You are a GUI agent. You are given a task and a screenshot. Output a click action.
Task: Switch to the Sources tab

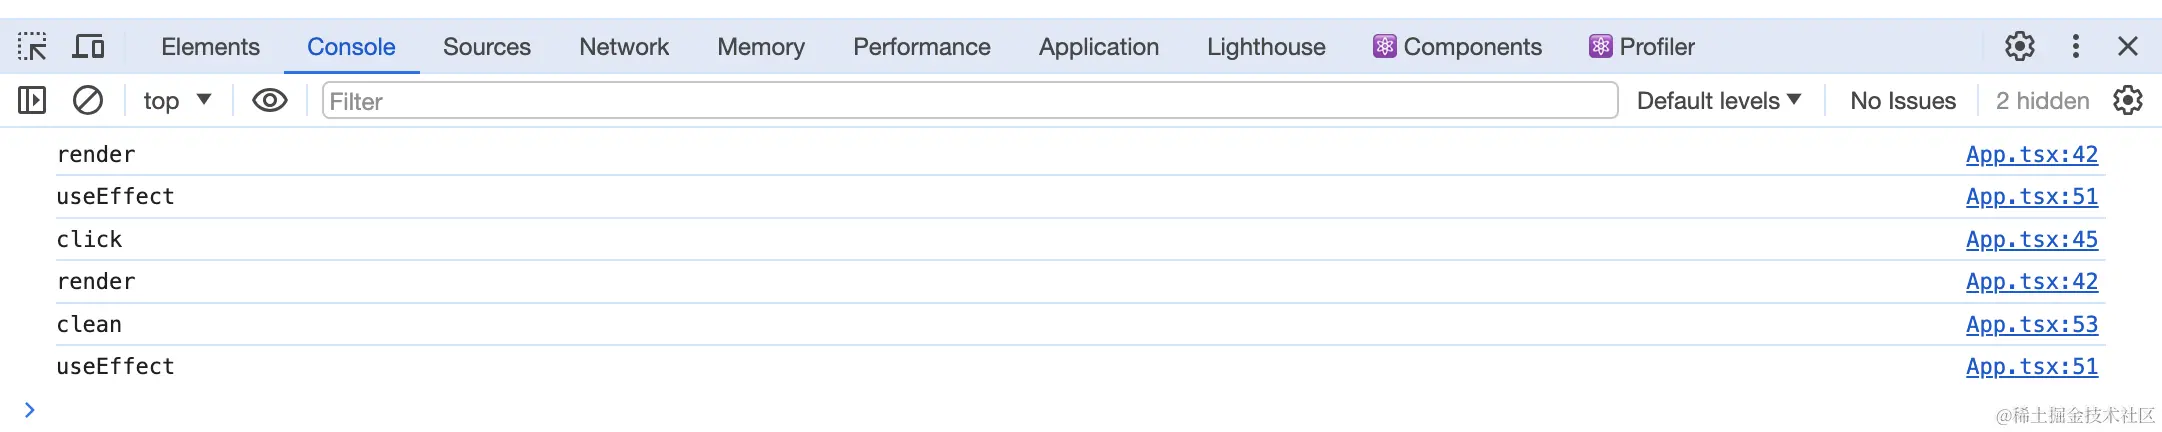[x=487, y=47]
